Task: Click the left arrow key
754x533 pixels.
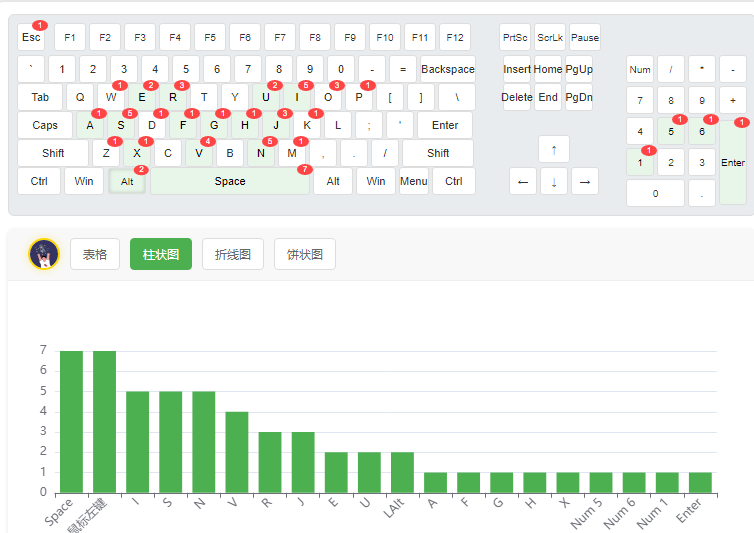Action: coord(523,181)
